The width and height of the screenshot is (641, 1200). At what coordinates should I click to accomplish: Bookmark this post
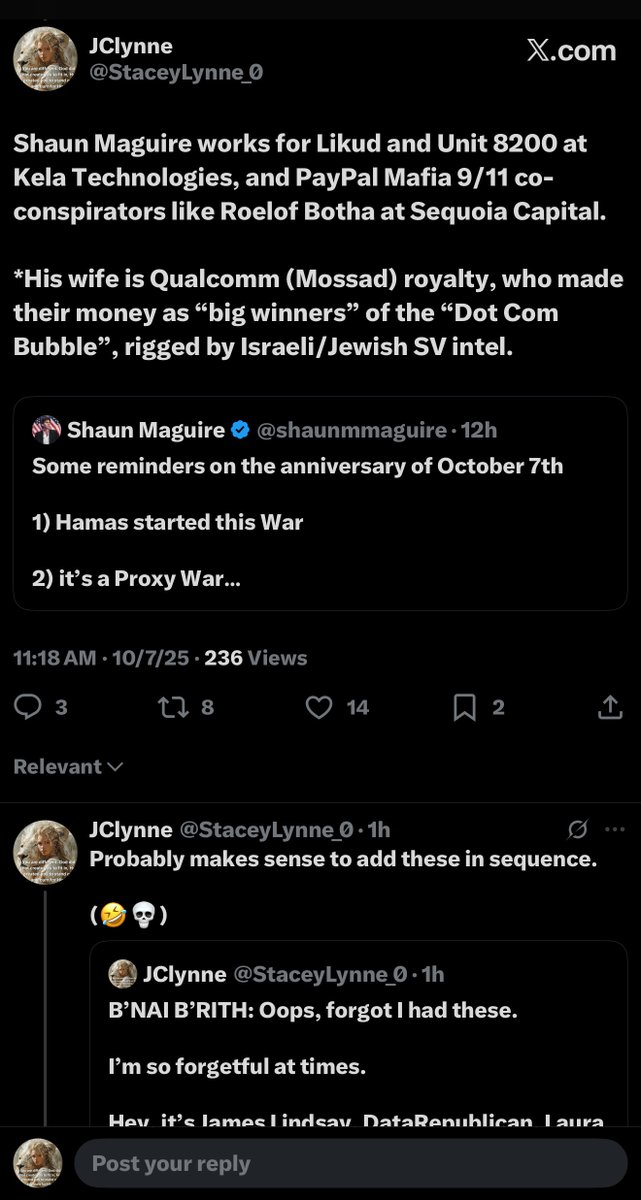pos(465,708)
